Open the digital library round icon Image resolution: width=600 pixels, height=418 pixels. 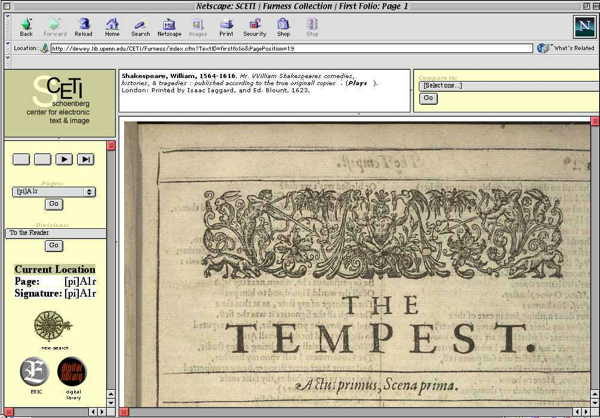coord(72,371)
